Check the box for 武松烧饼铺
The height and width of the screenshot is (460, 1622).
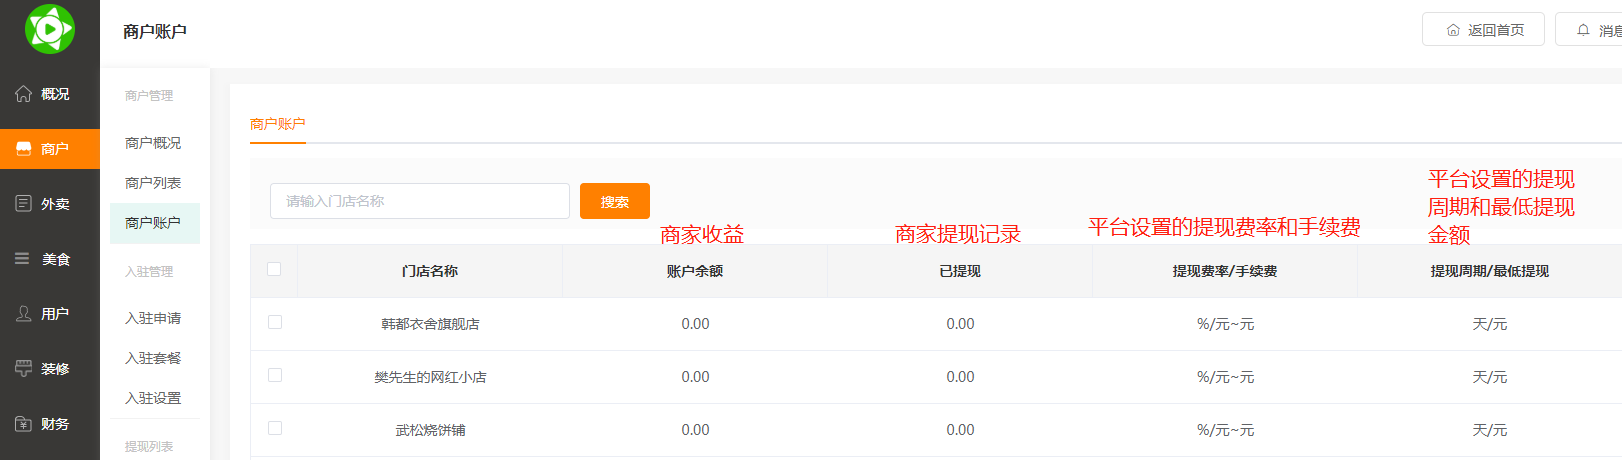(275, 428)
